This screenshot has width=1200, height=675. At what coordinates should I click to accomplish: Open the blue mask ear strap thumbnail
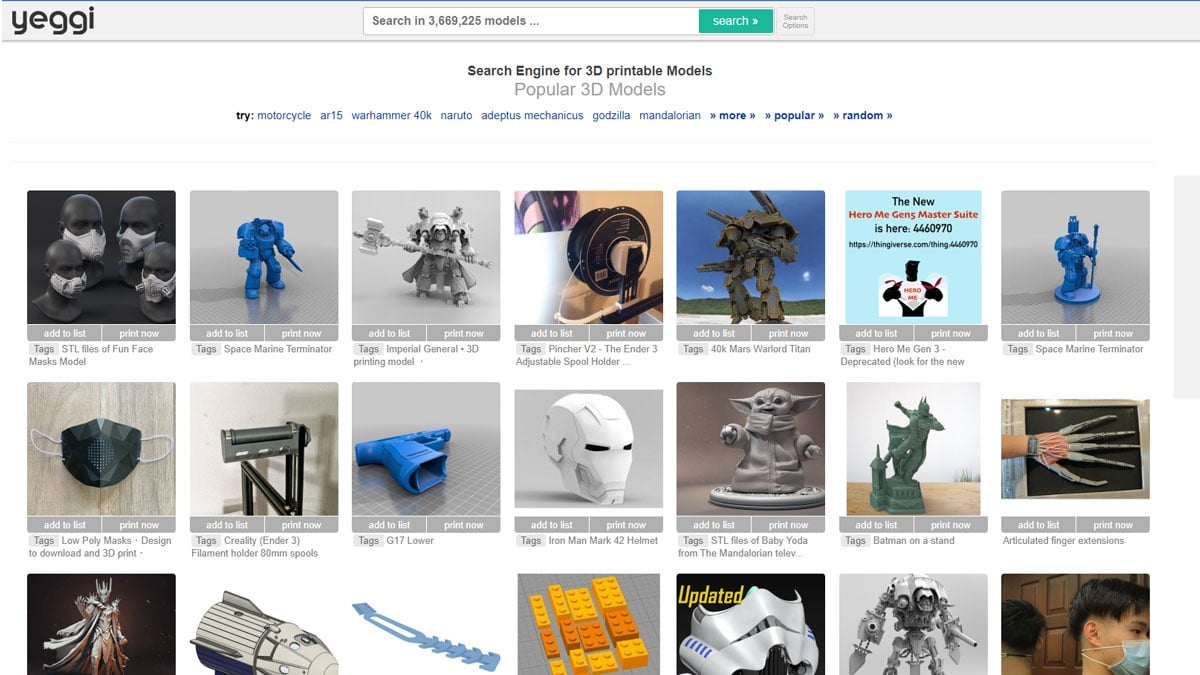click(426, 635)
